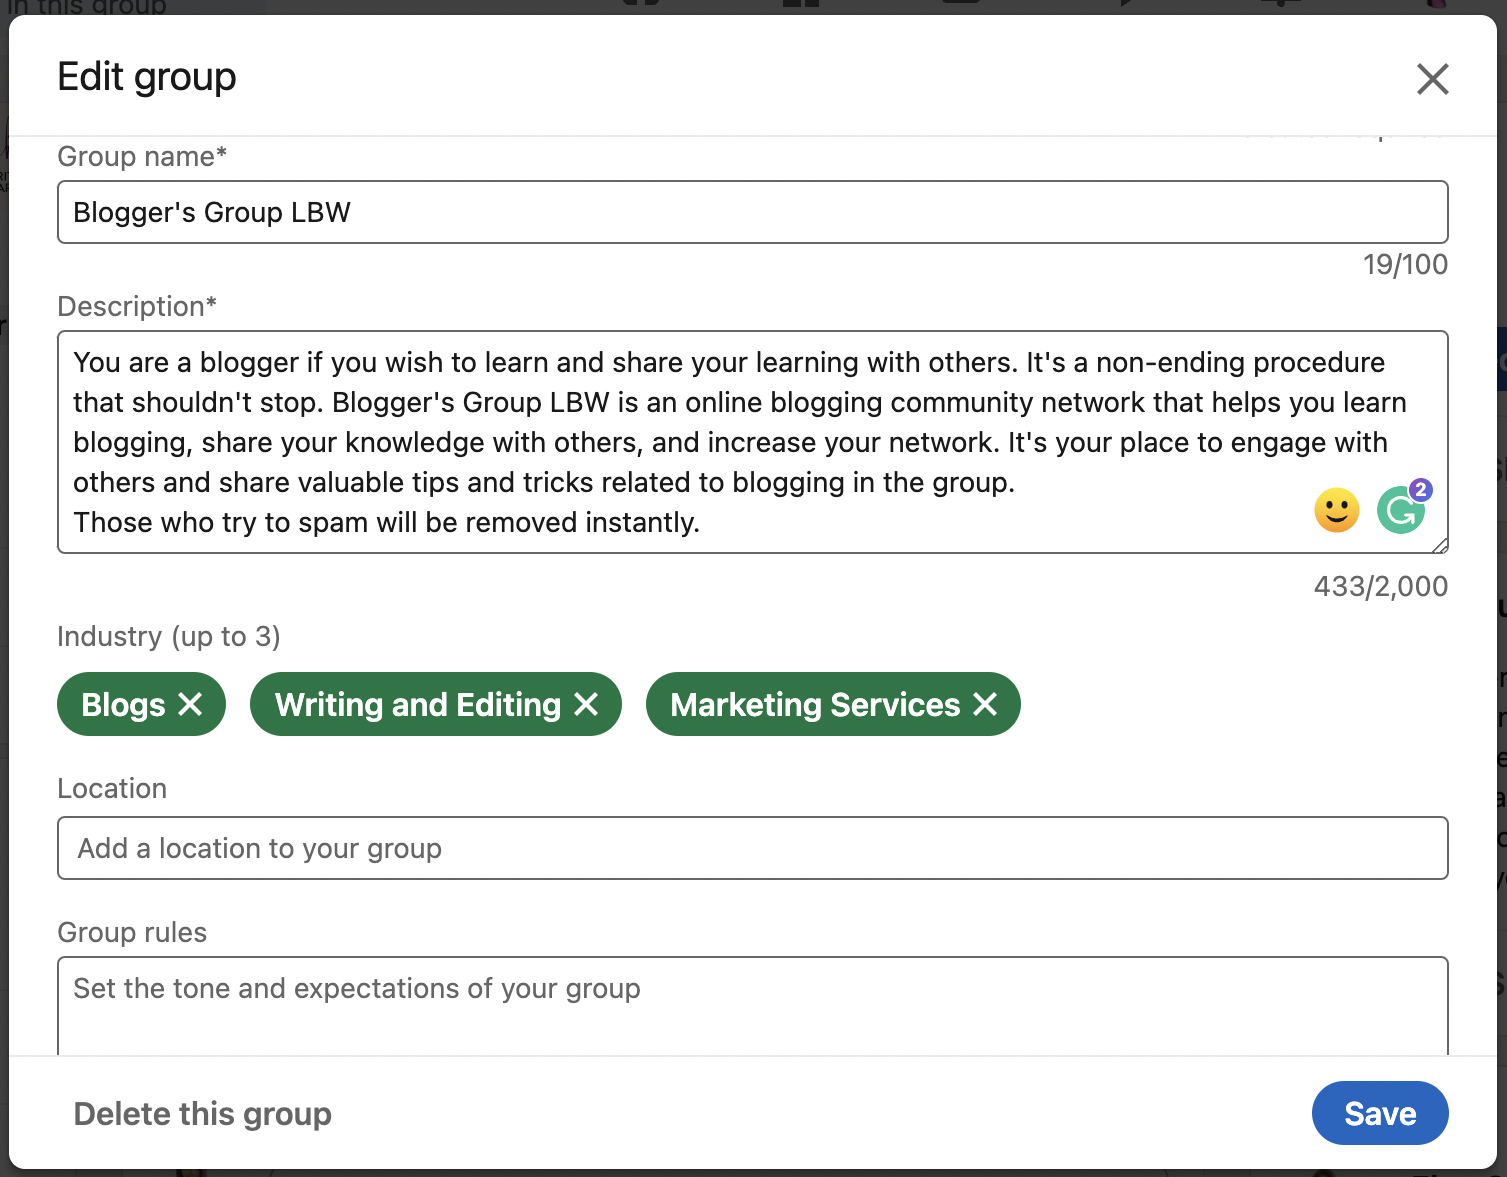The width and height of the screenshot is (1507, 1177).
Task: Click the 19/100 character counter
Action: tap(1405, 264)
